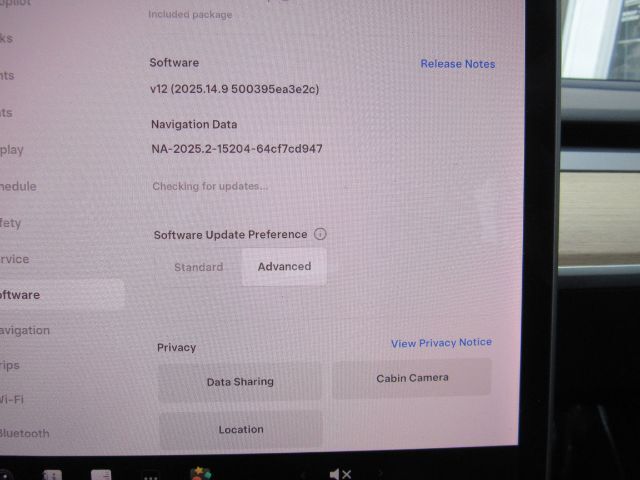Click the Included package text
This screenshot has width=640, height=480.
point(190,15)
